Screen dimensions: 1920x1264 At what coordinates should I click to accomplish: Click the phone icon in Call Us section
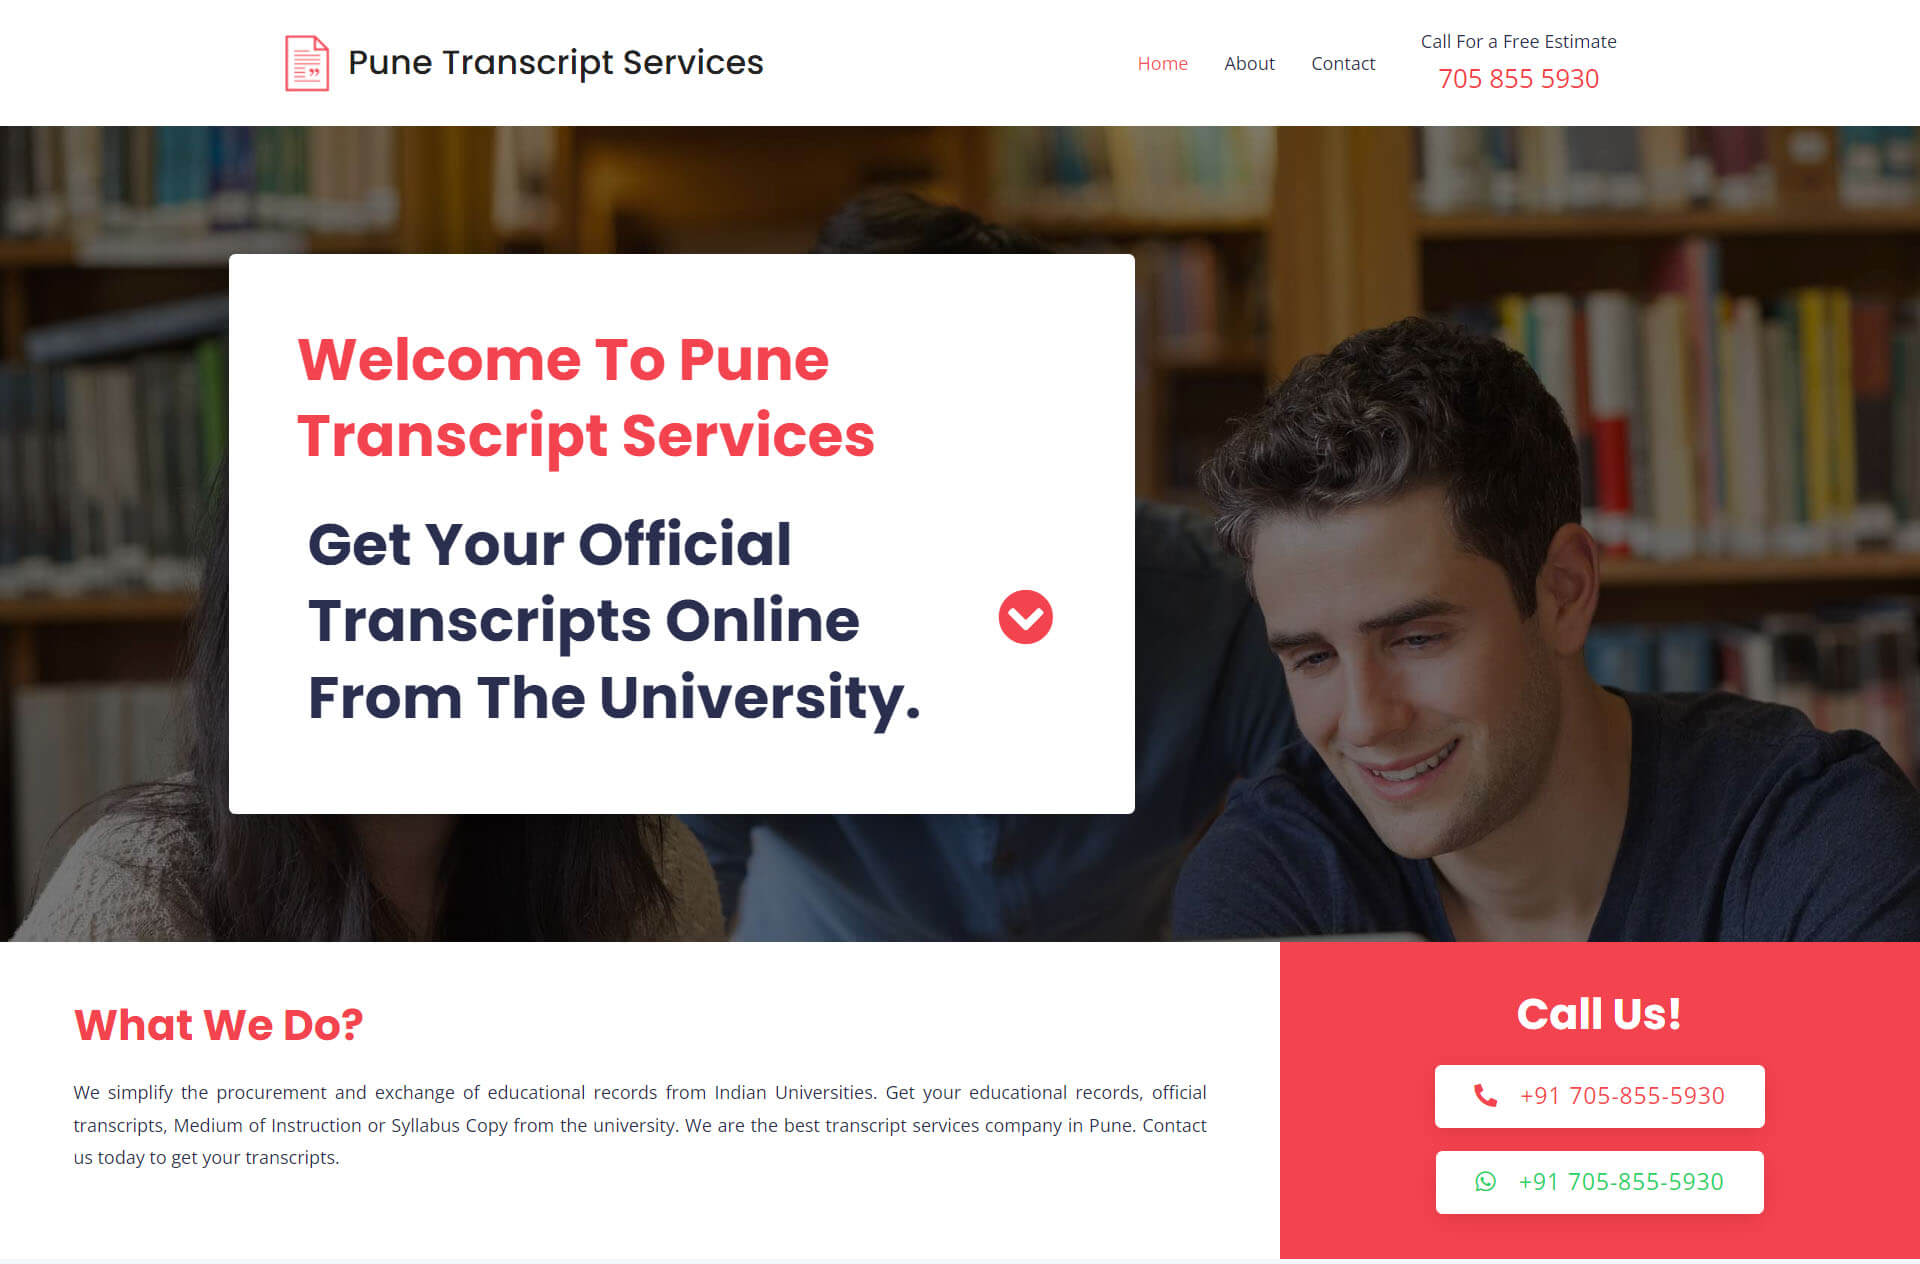[x=1483, y=1096]
